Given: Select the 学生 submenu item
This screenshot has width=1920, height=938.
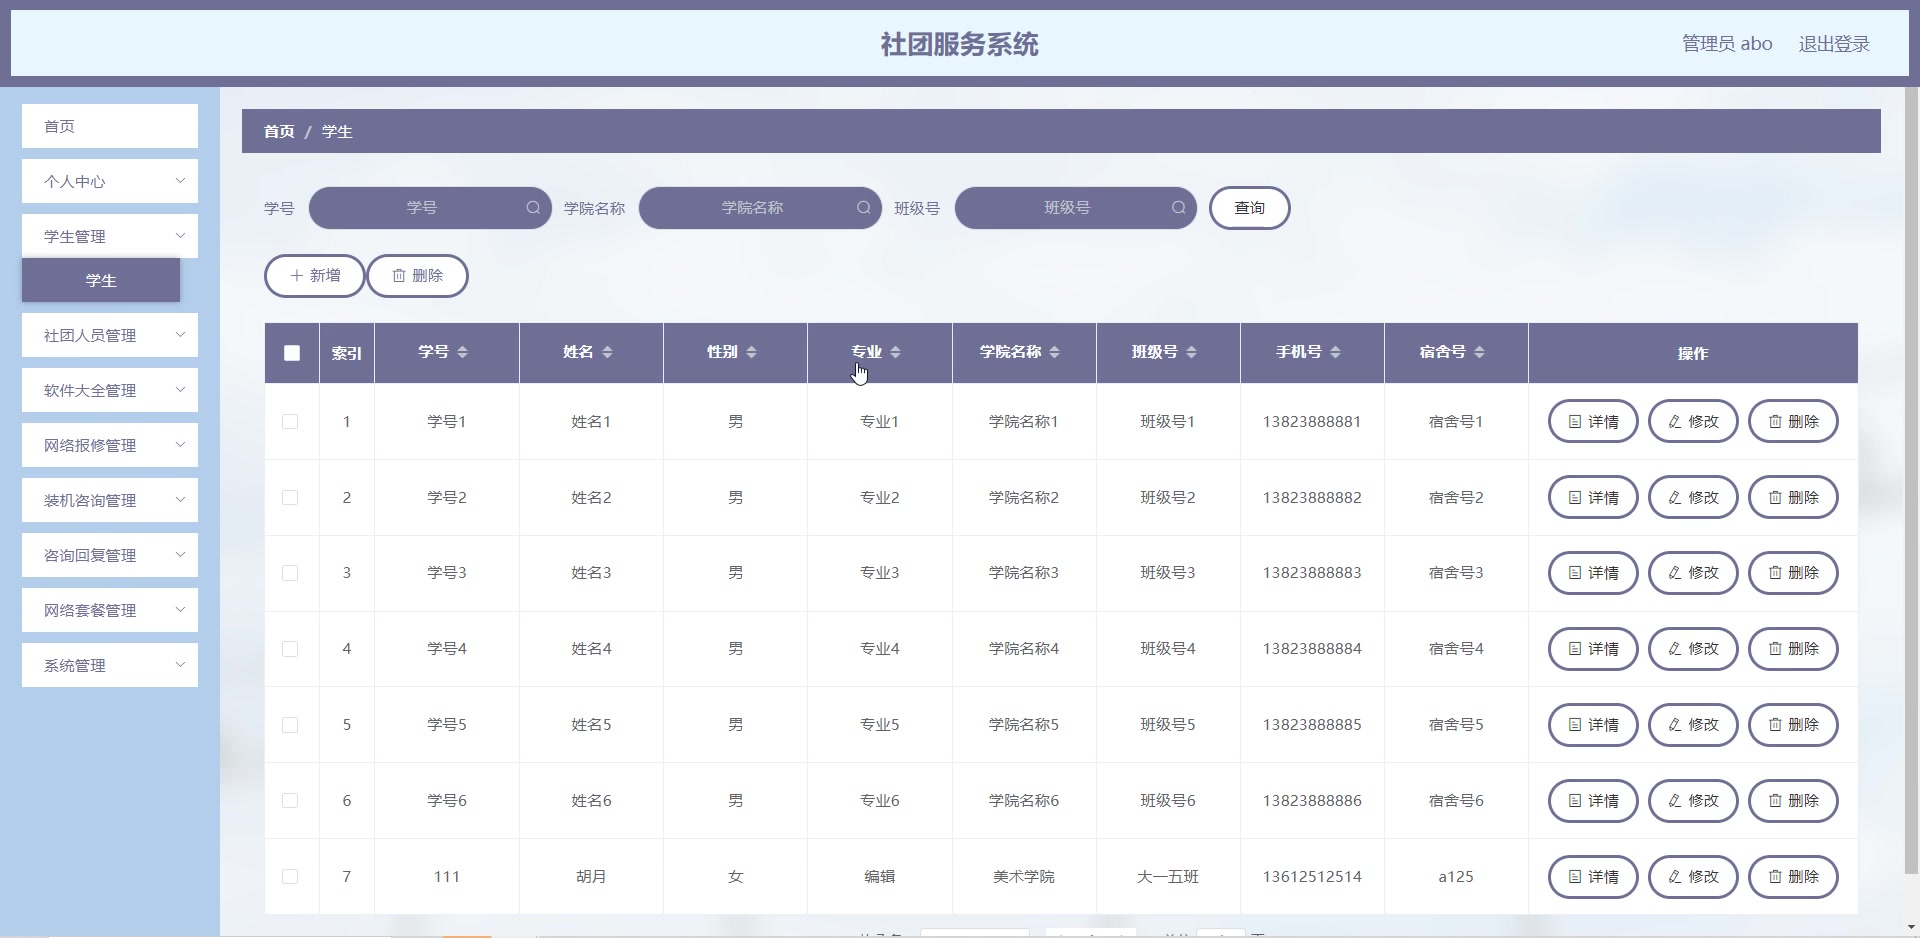Looking at the screenshot, I should click(x=101, y=280).
